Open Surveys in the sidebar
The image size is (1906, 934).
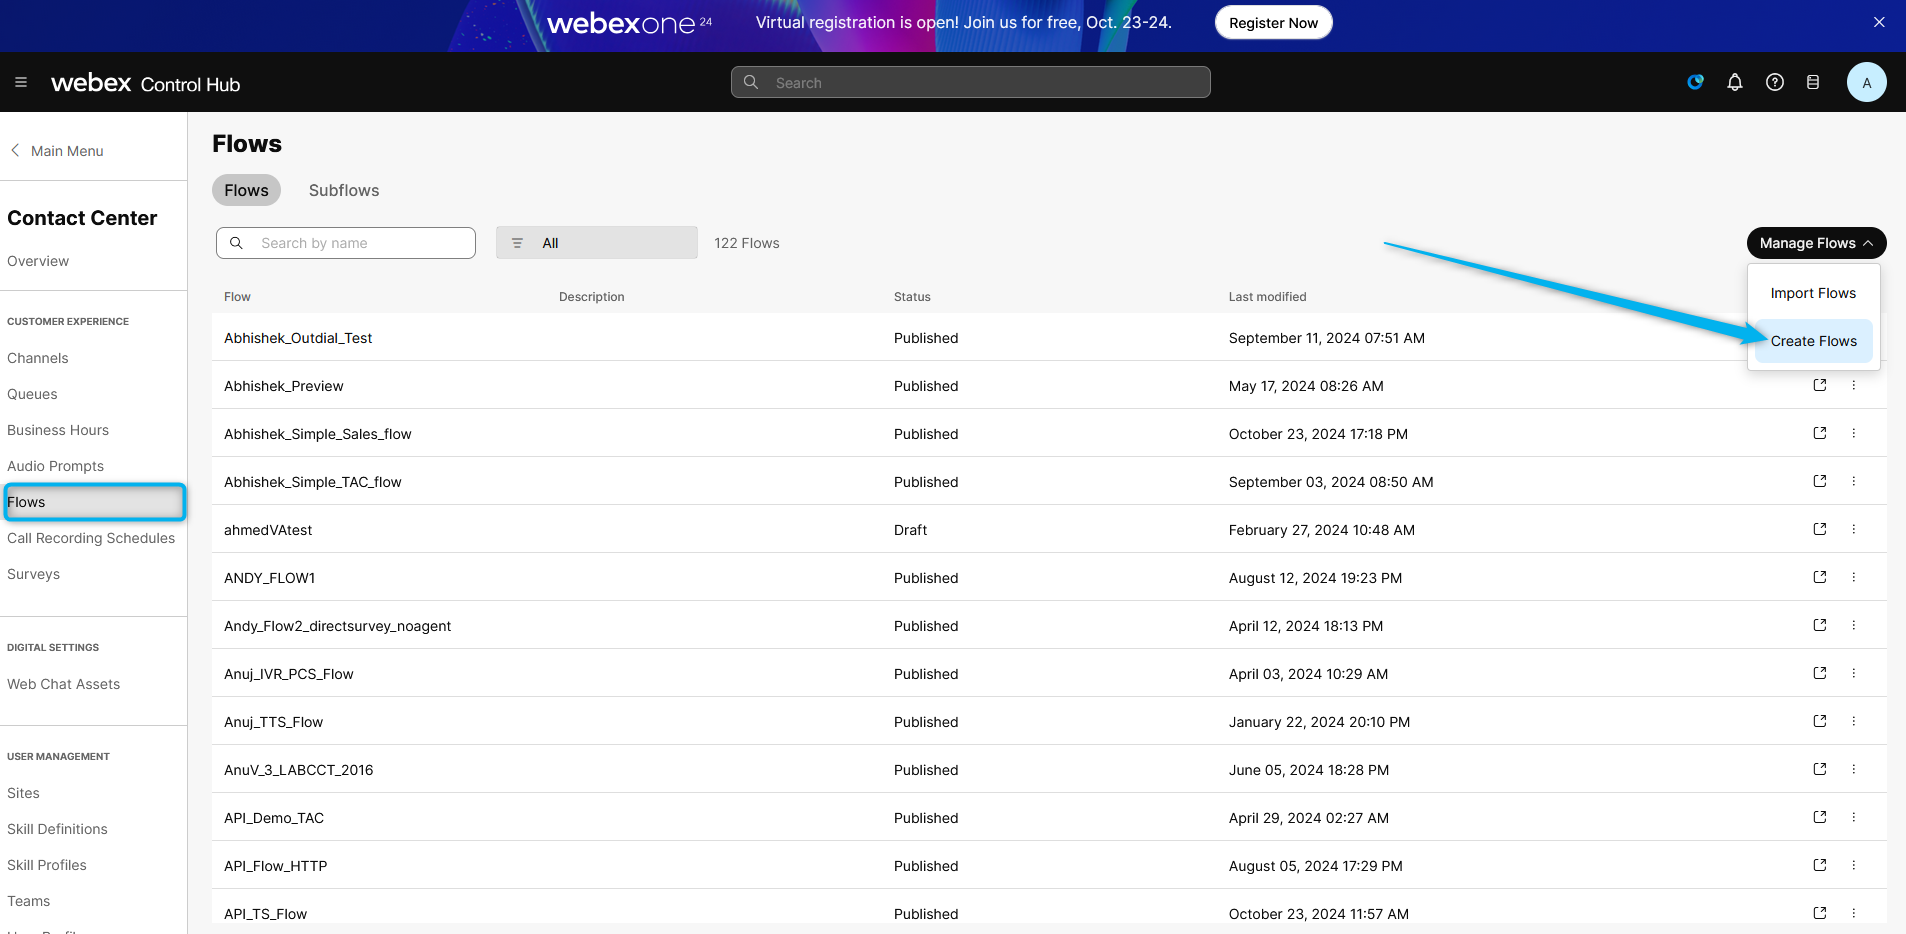coord(33,574)
